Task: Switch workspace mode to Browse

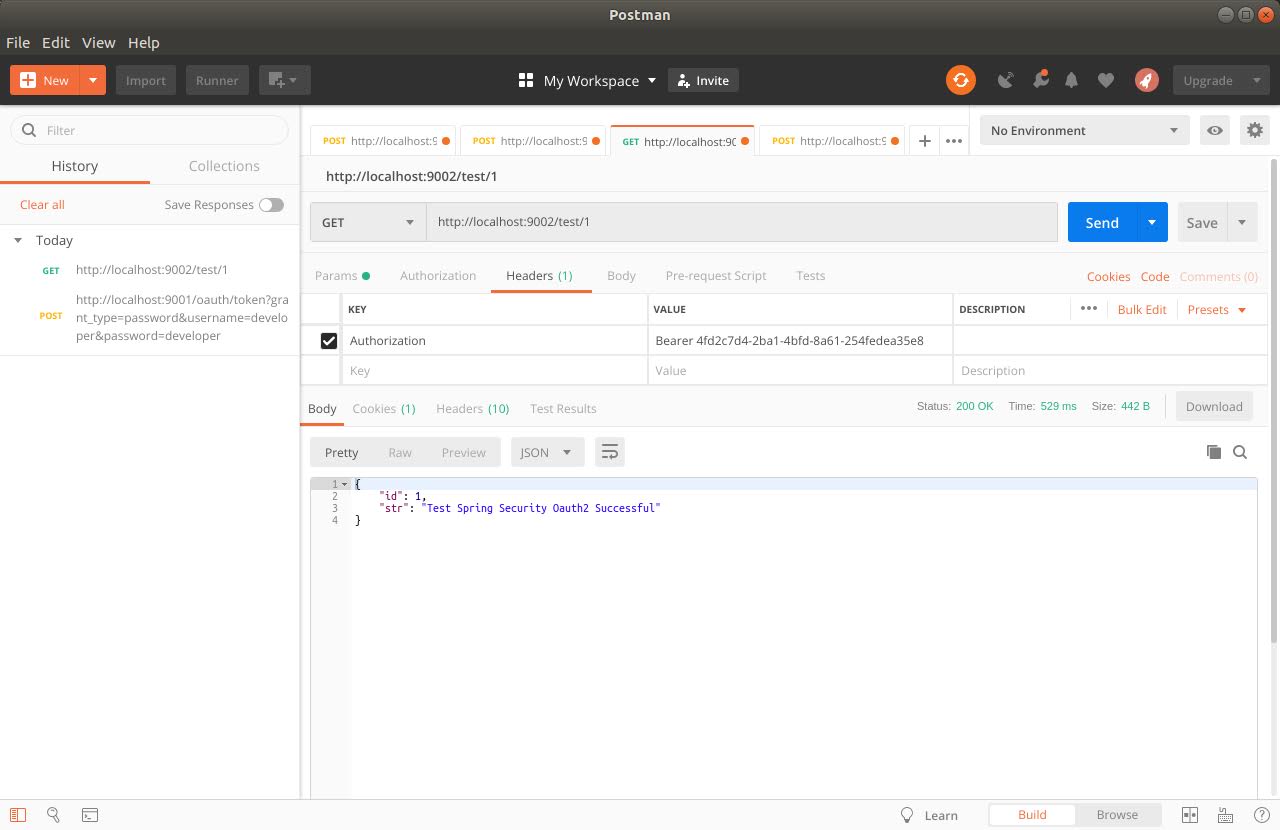Action: [1117, 815]
